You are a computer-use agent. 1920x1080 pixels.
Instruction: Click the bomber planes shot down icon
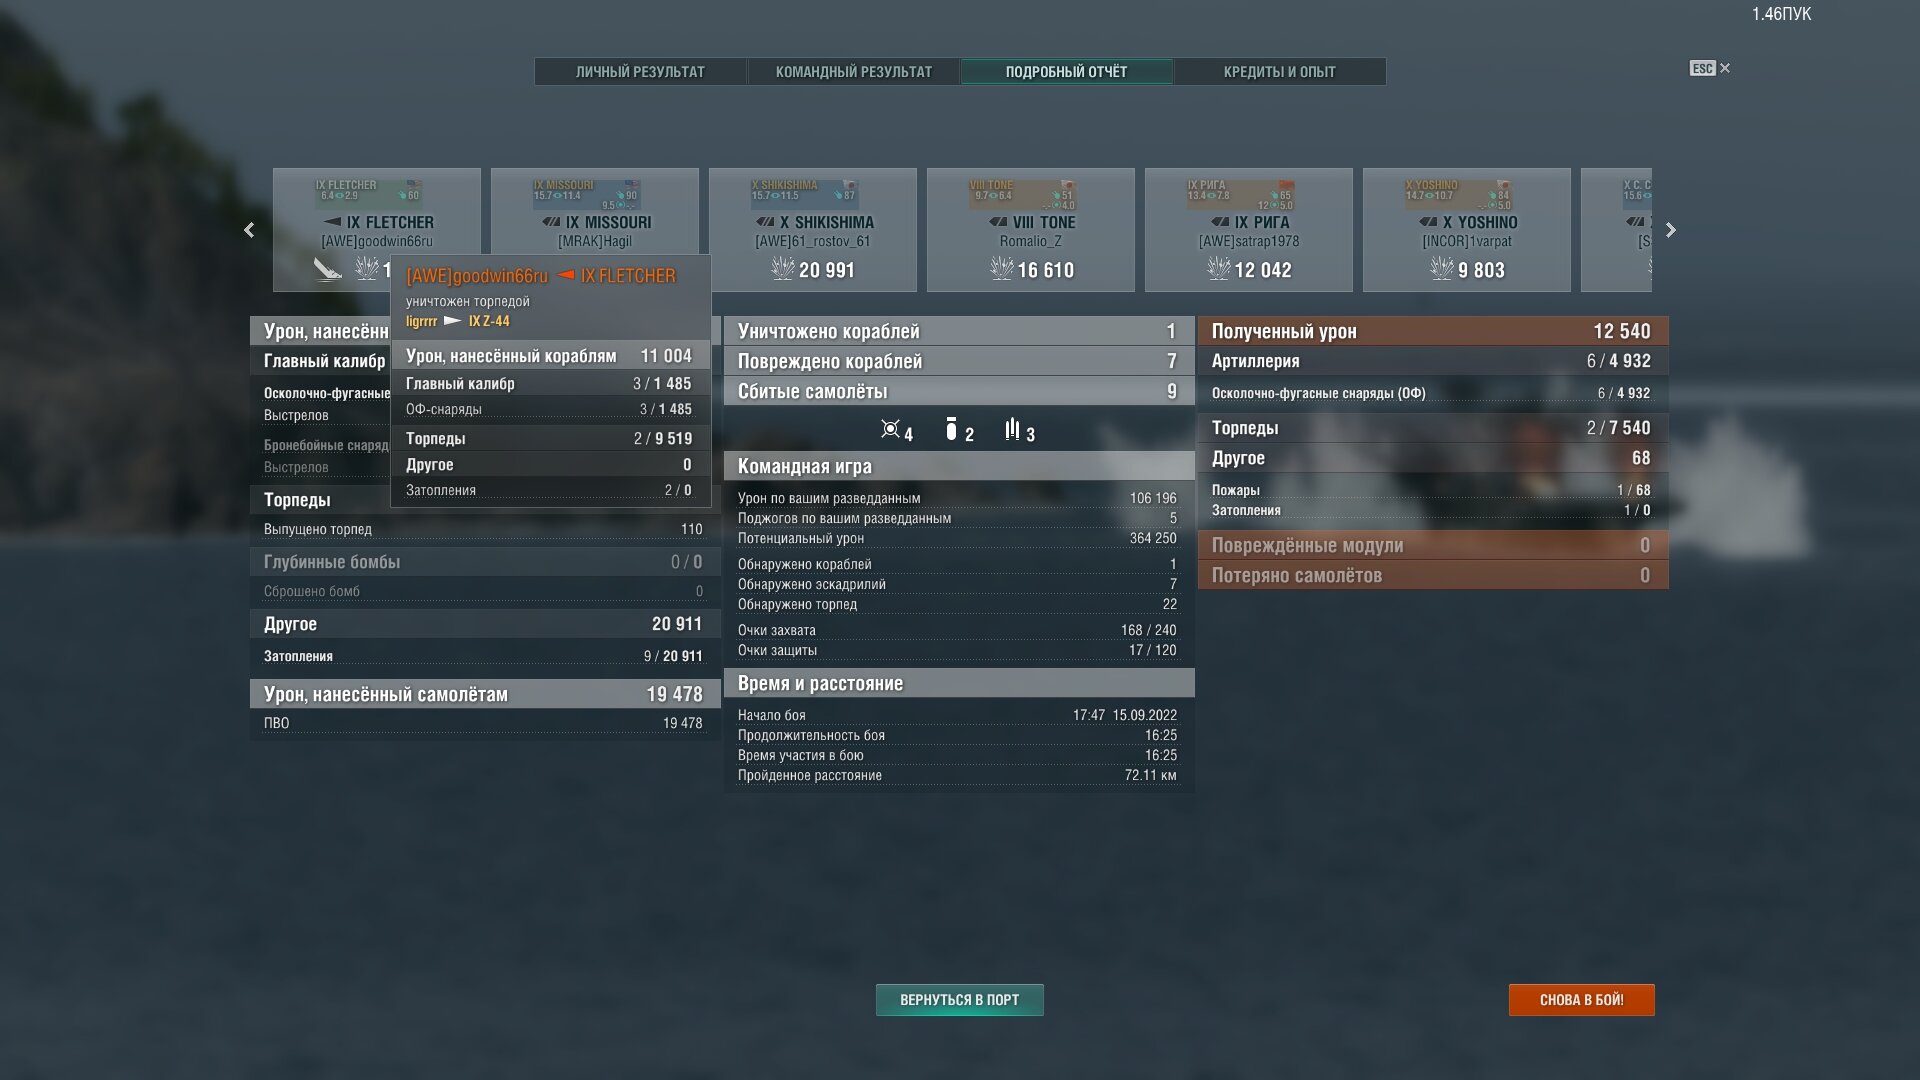pos(951,430)
